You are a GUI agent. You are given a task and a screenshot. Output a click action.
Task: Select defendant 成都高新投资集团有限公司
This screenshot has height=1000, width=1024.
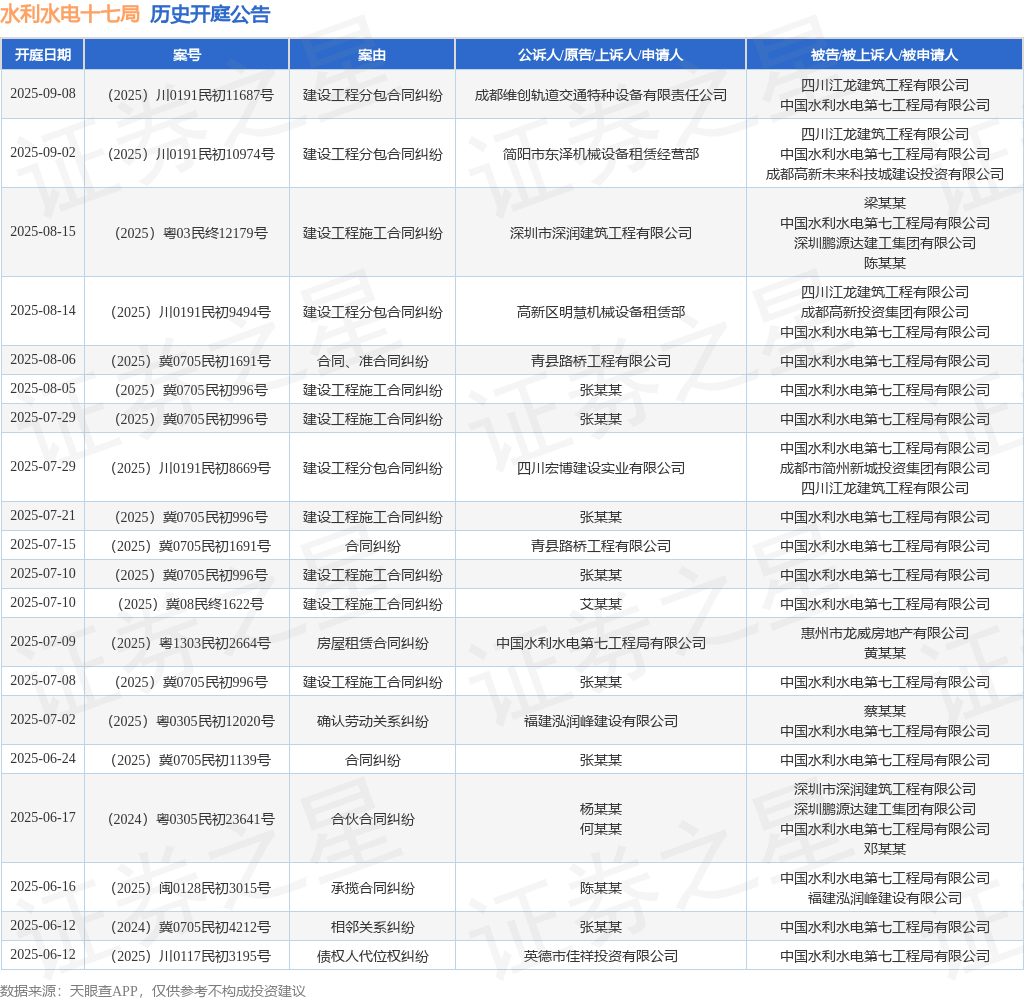point(884,312)
